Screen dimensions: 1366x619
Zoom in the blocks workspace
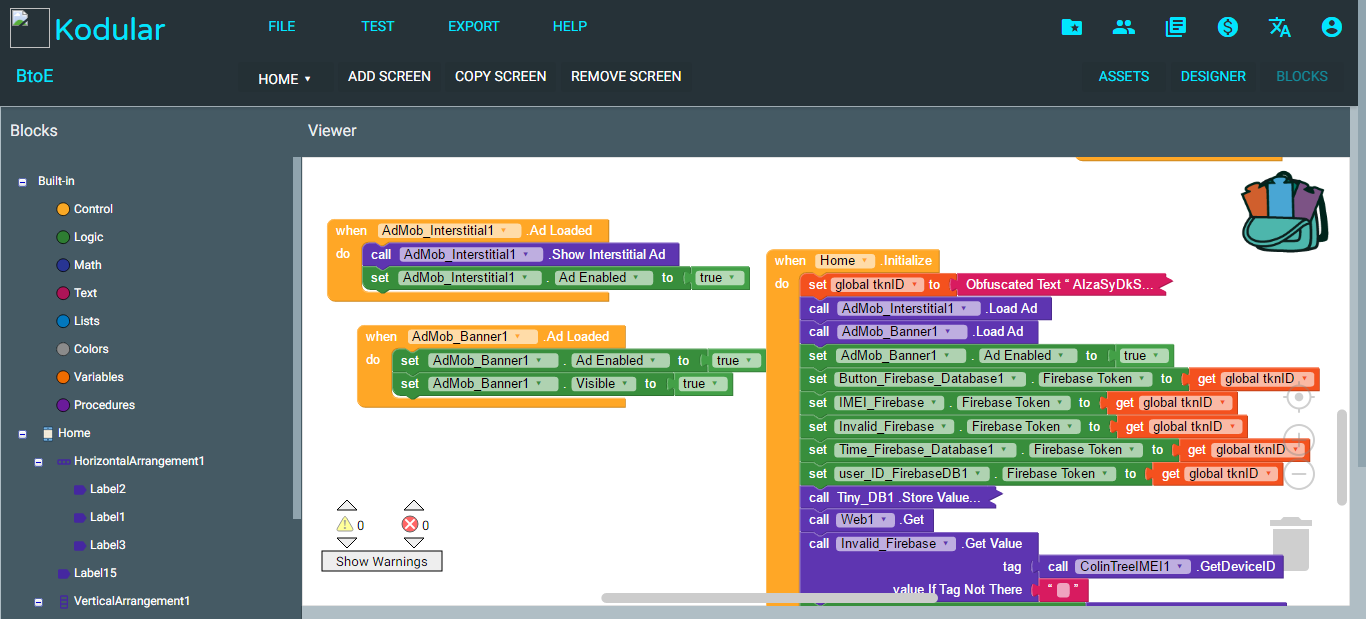[1299, 439]
